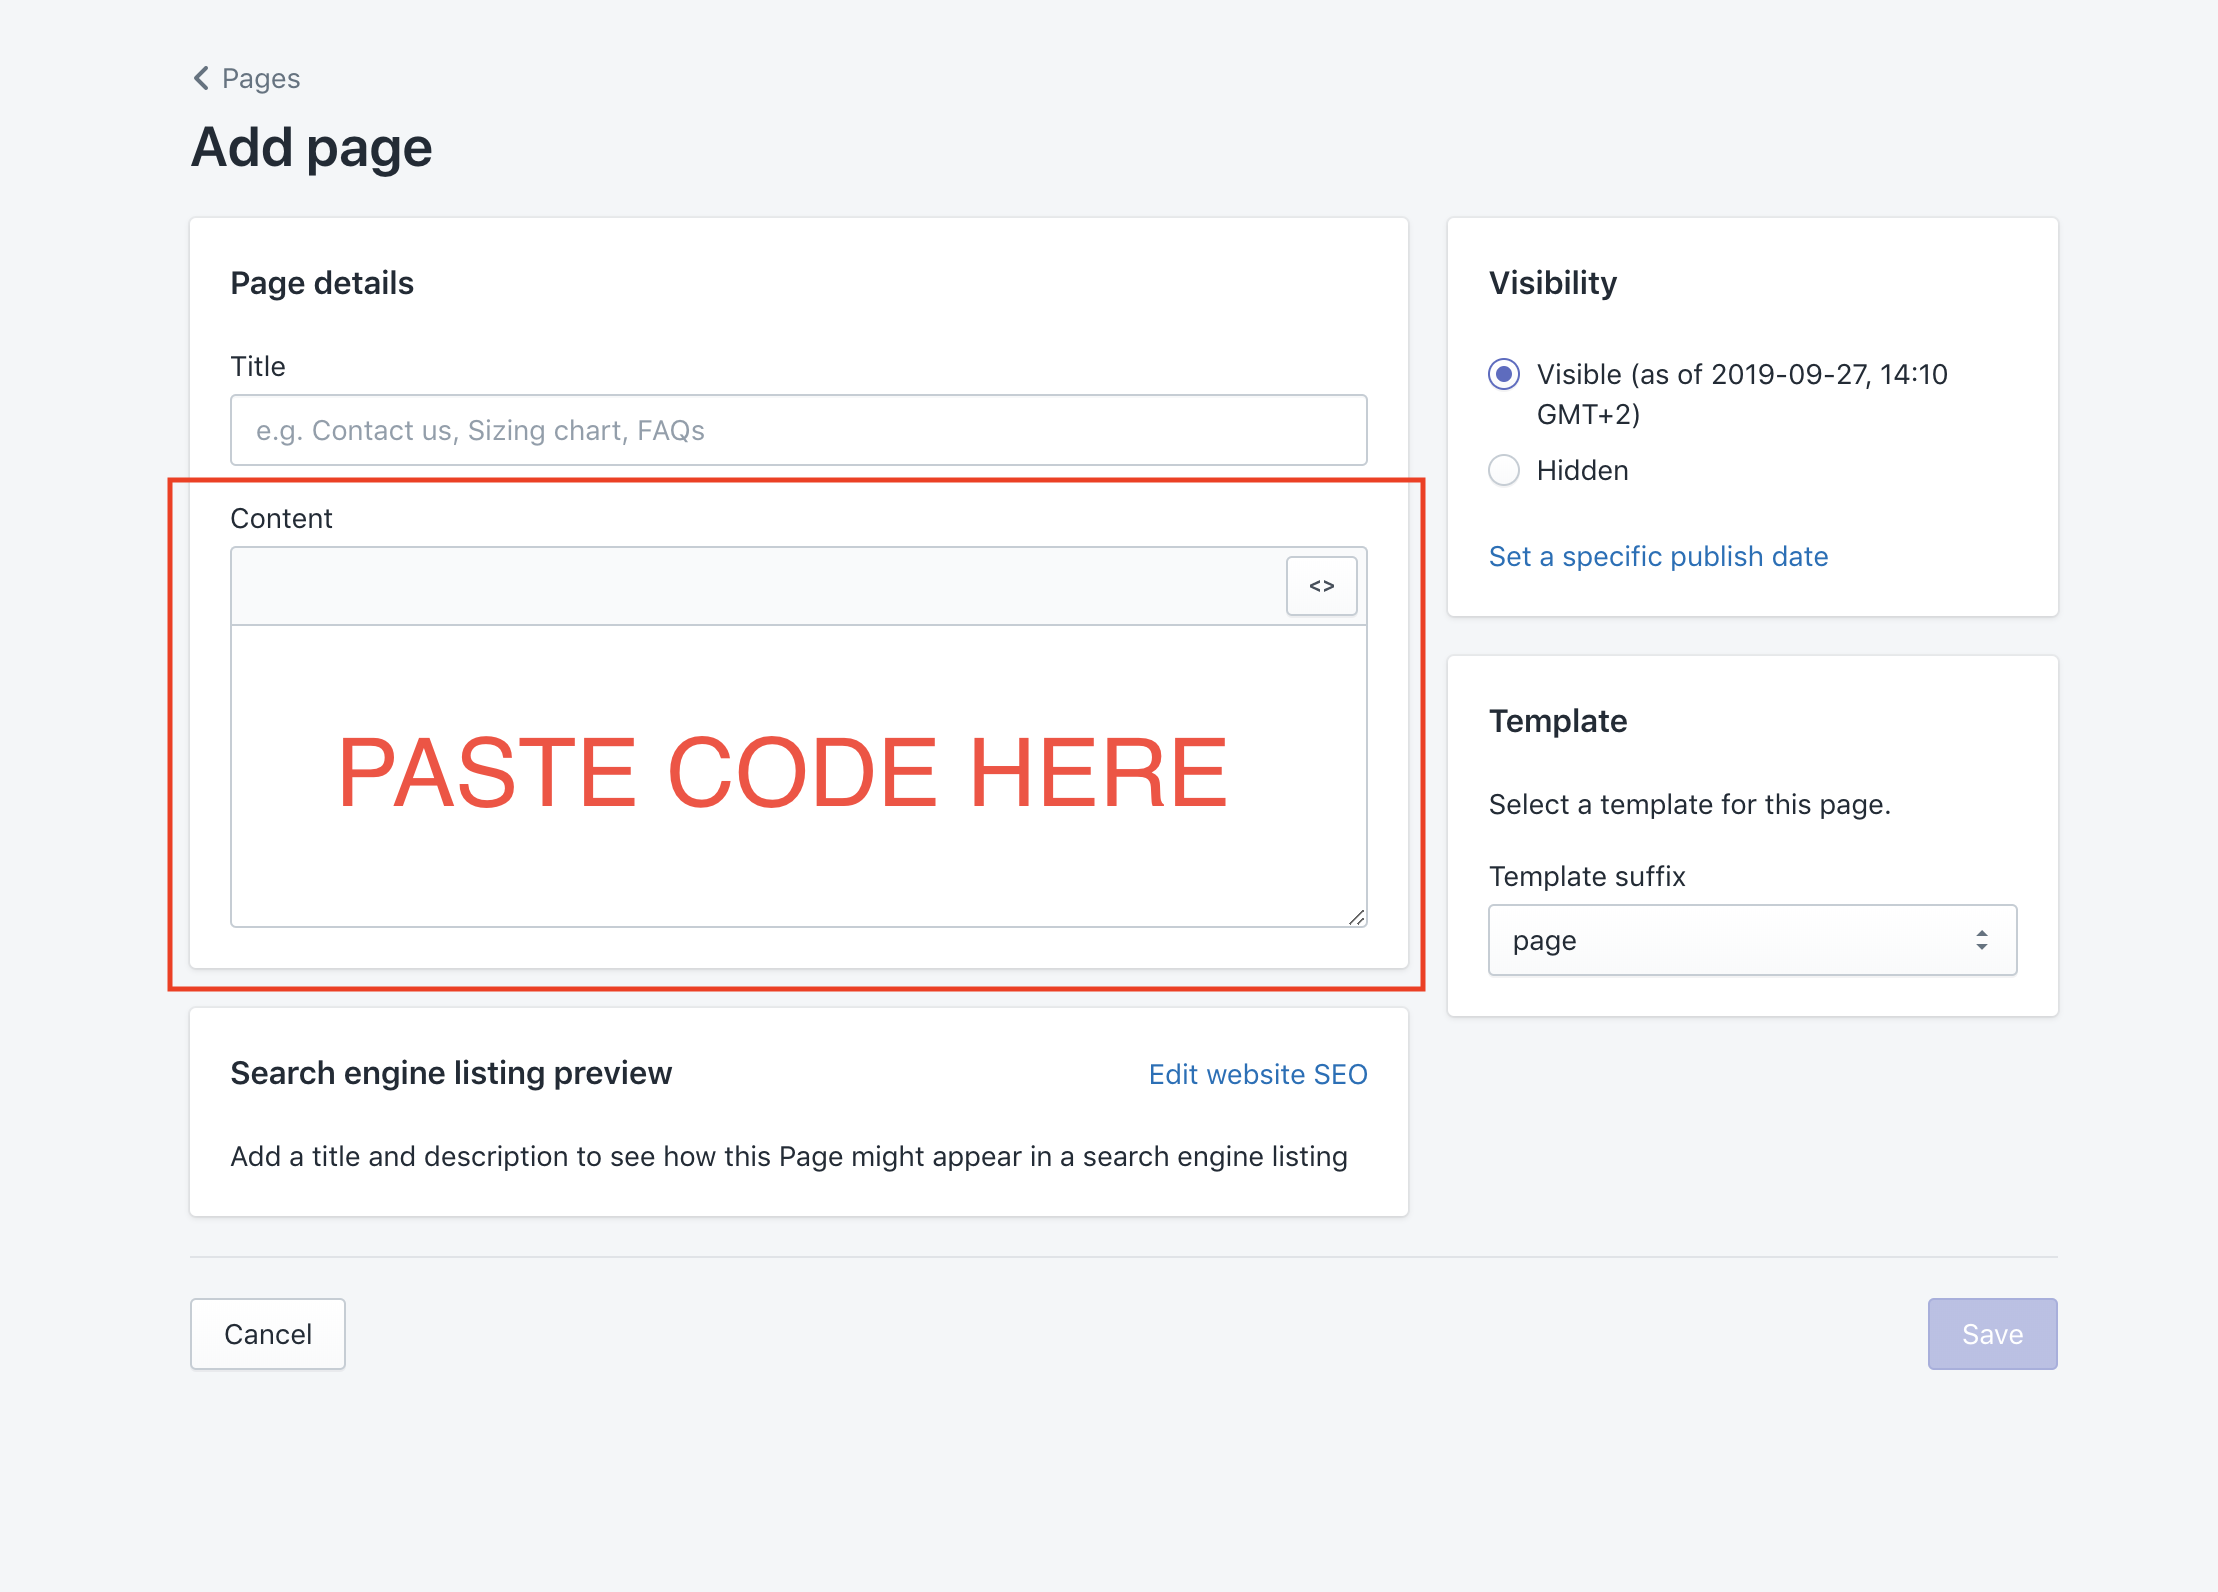Select the Visible radio option

(1503, 374)
